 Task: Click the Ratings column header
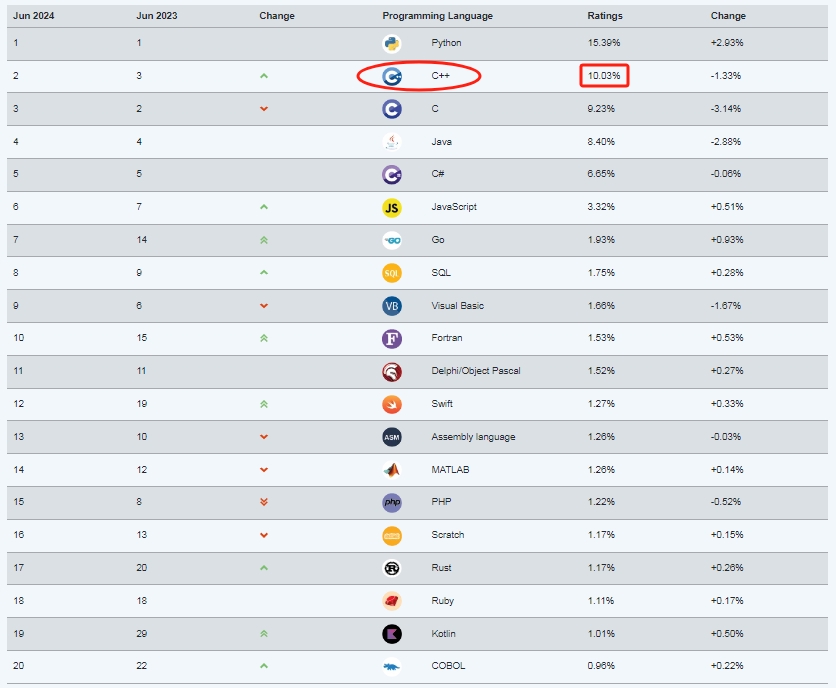(605, 16)
